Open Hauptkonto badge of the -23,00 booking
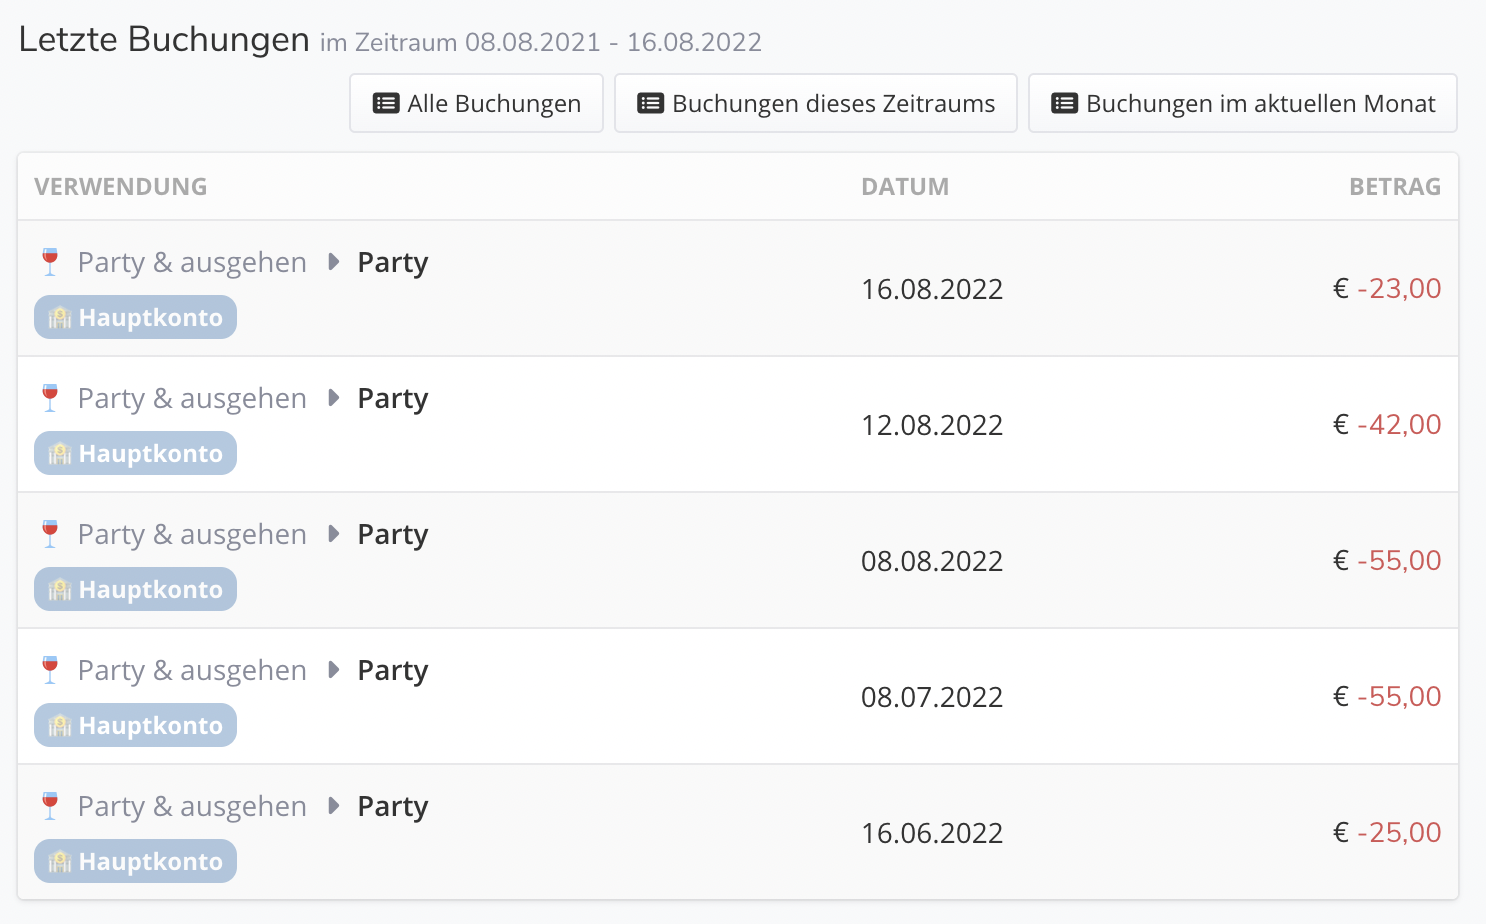The width and height of the screenshot is (1486, 924). 135,317
